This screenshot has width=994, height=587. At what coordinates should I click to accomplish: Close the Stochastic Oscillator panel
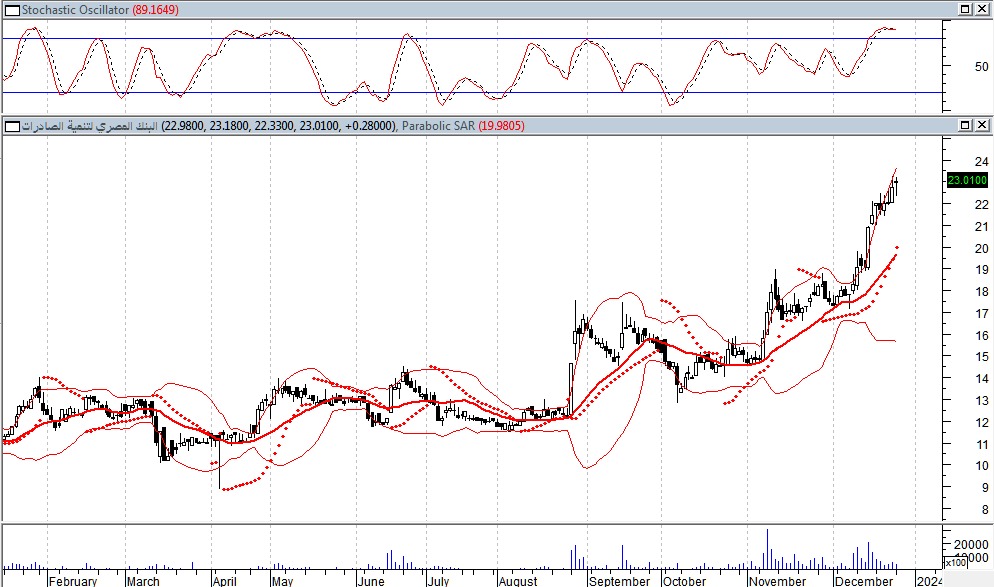tap(982, 9)
